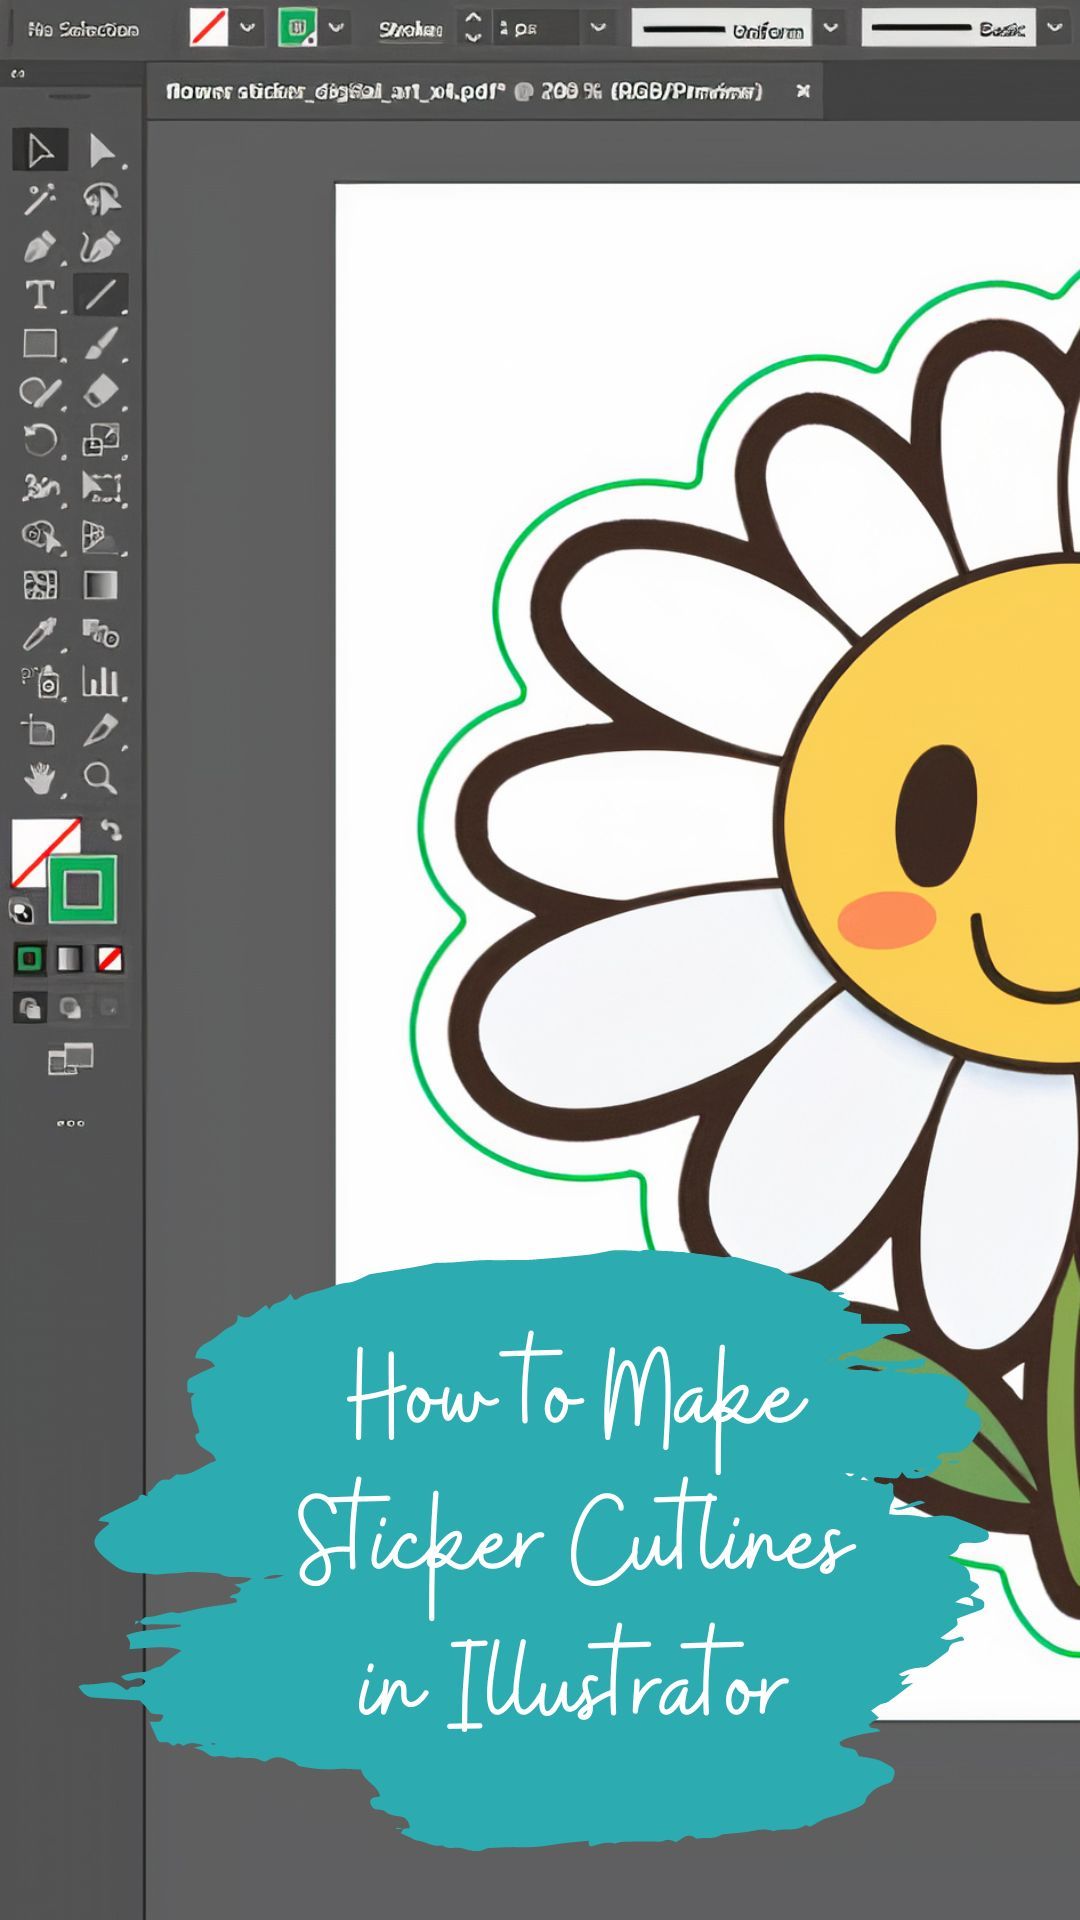The image size is (1080, 1920).
Task: Apply Color mode button under swatches
Action: (30, 959)
